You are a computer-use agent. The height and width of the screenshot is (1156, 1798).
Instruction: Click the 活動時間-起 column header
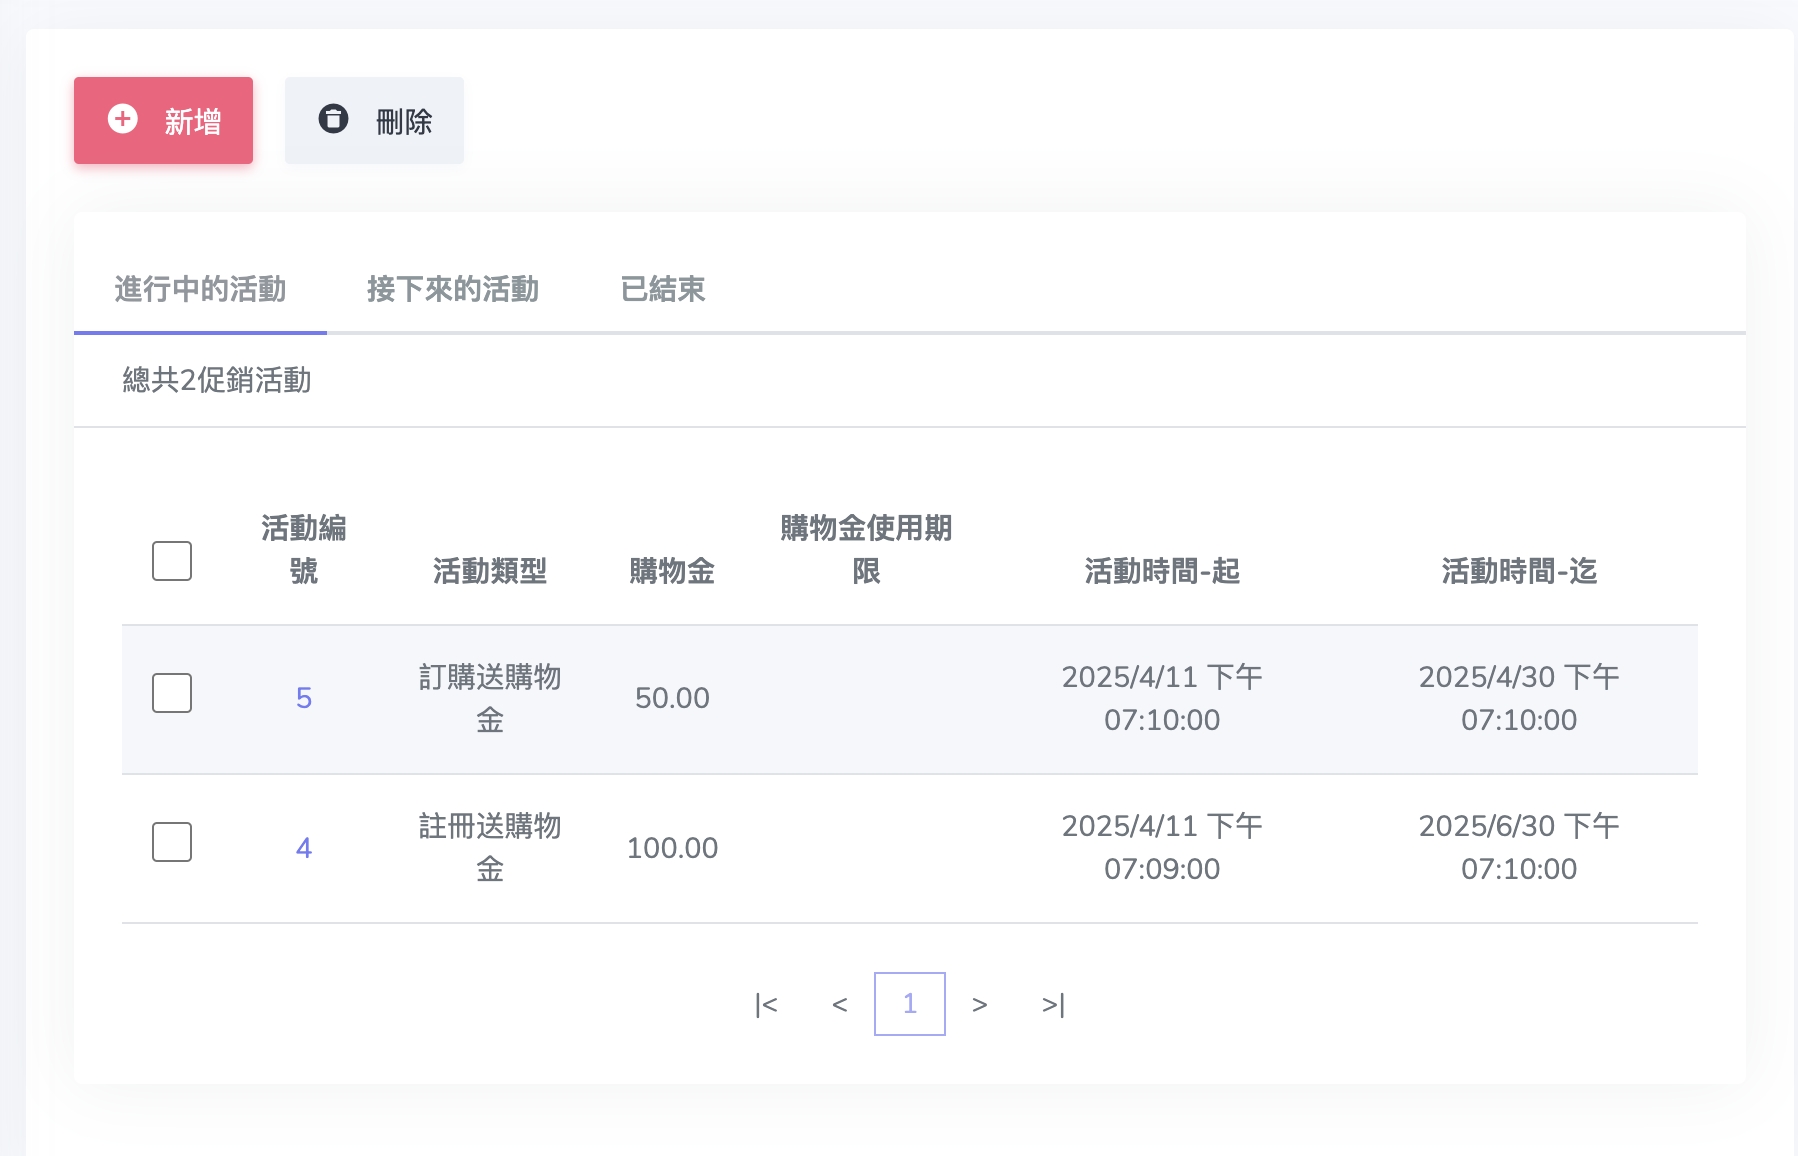click(1162, 571)
